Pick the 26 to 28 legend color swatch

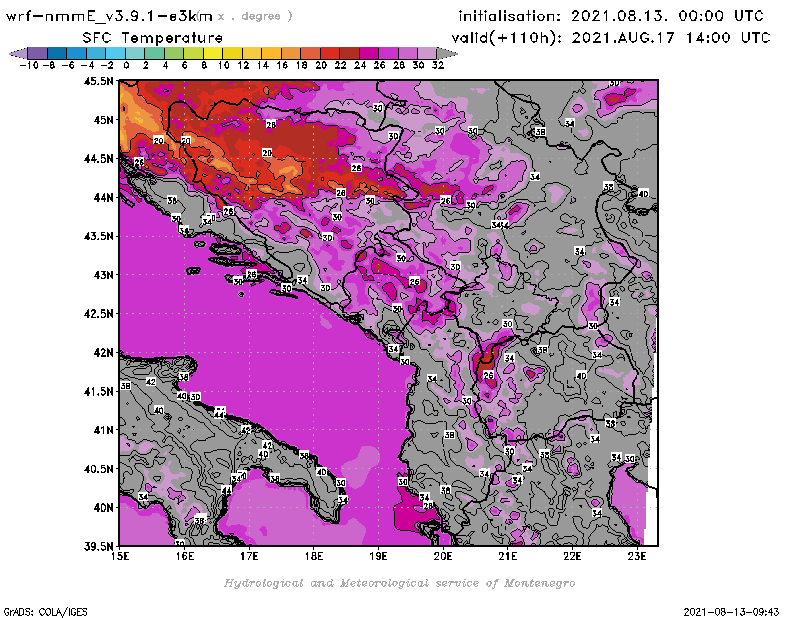coord(388,53)
